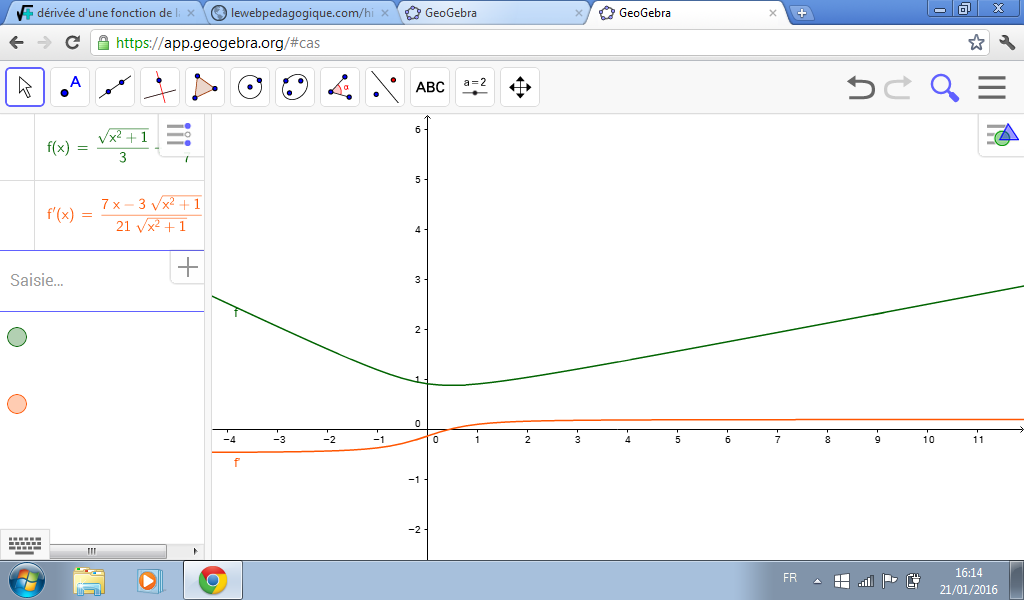Click the plus button beside the input
Viewport: 1024px width, 600px height.
(187, 267)
